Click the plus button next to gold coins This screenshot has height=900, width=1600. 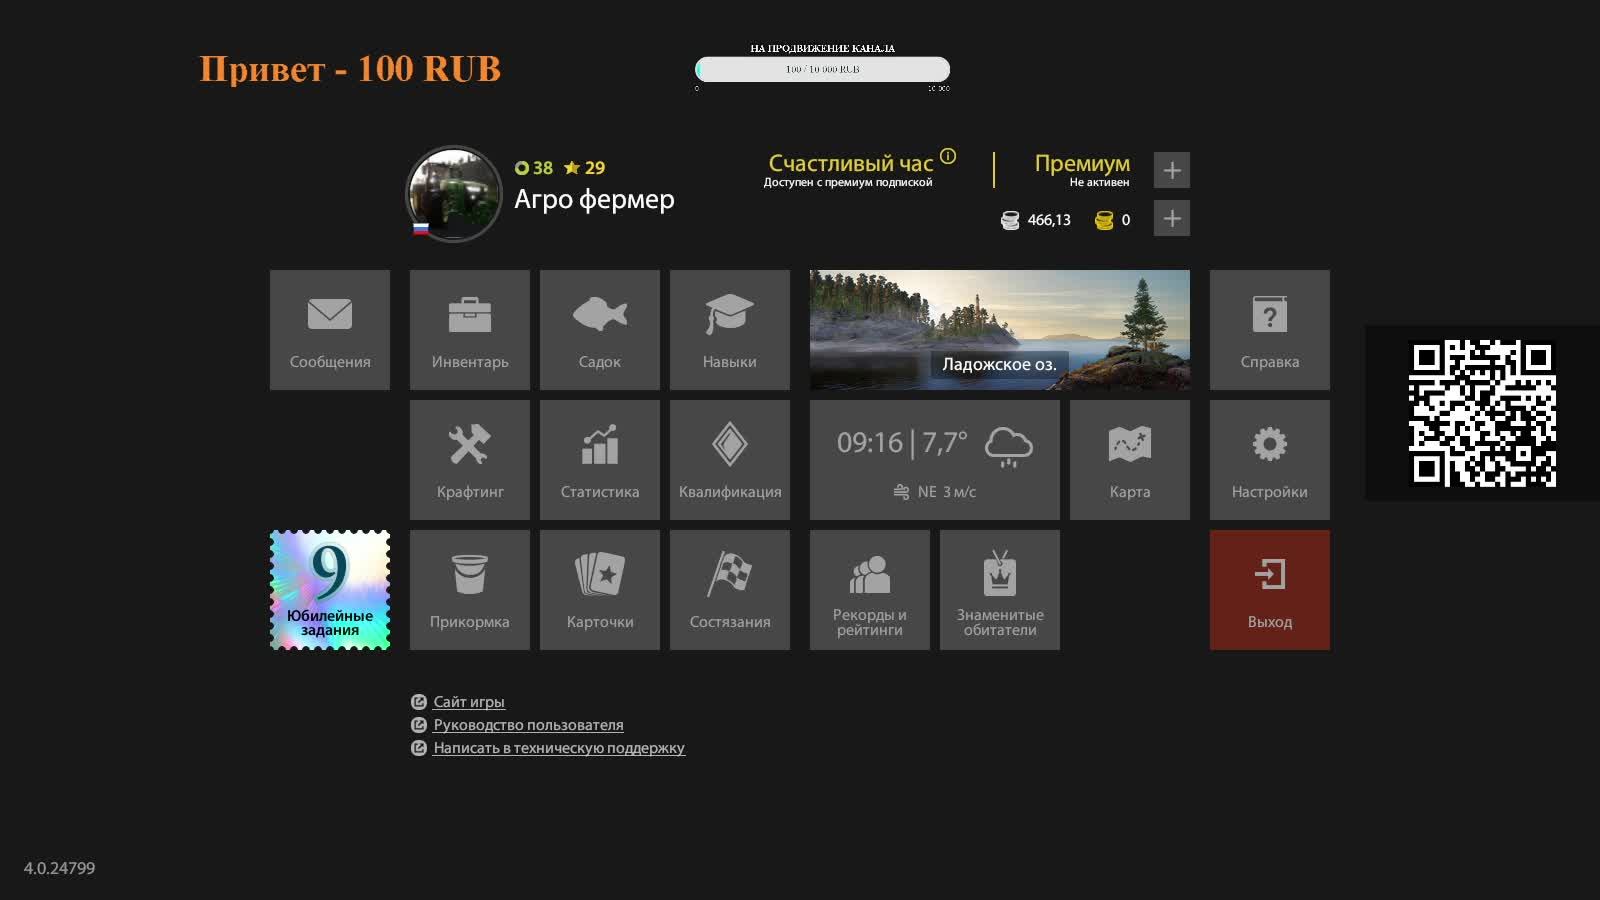1172,218
